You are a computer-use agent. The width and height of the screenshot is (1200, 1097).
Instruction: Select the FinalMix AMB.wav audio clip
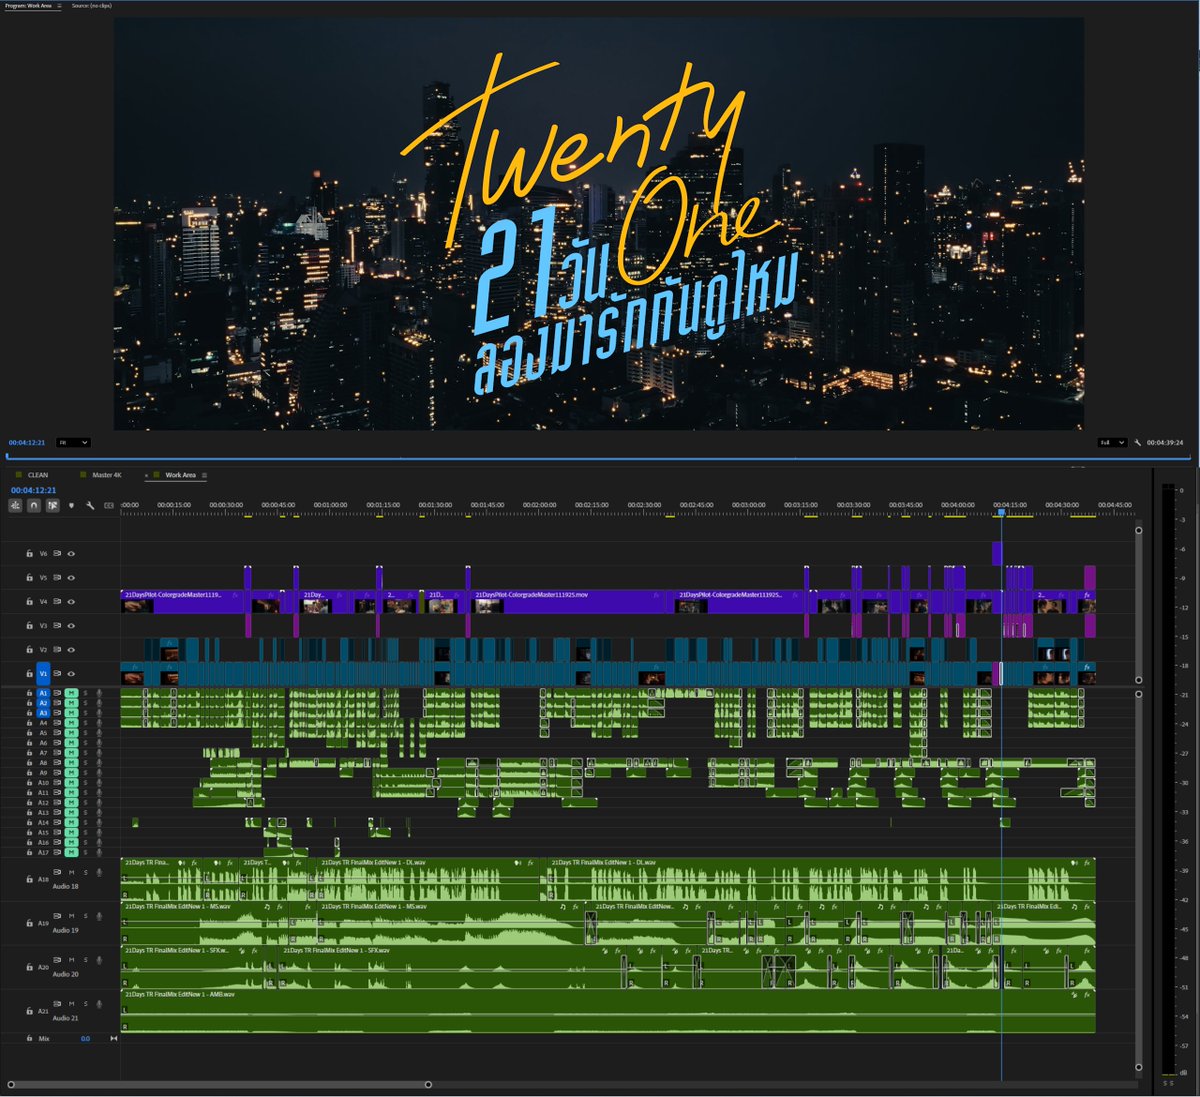click(x=608, y=1011)
